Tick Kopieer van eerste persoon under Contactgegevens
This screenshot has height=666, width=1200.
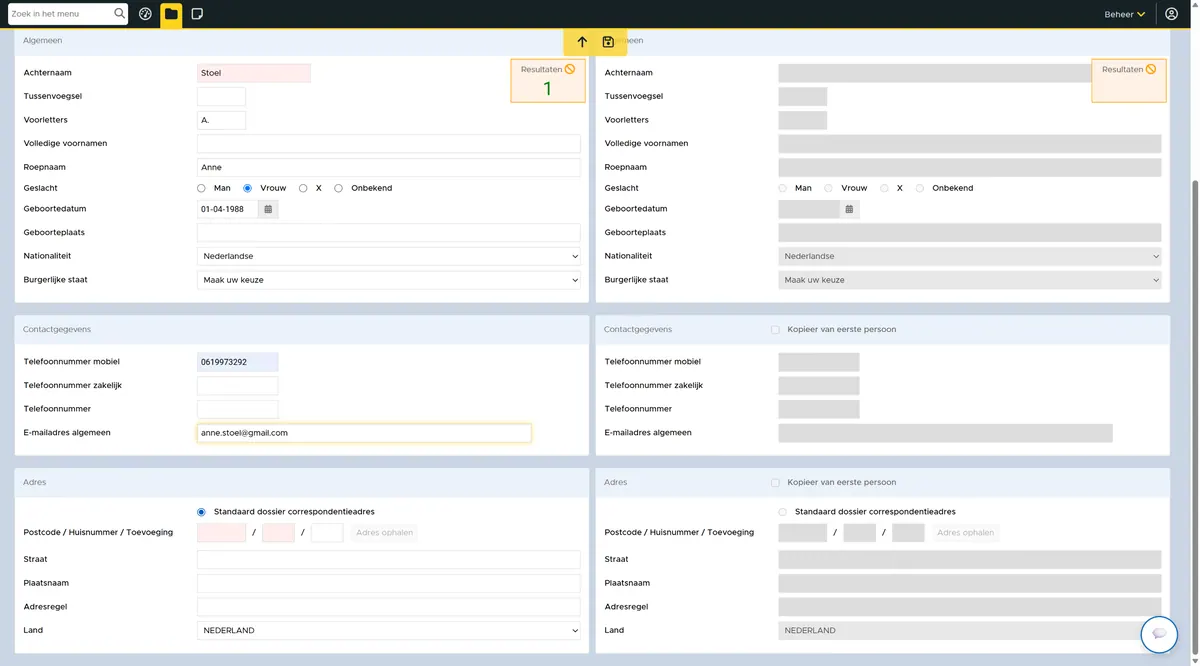coord(775,329)
